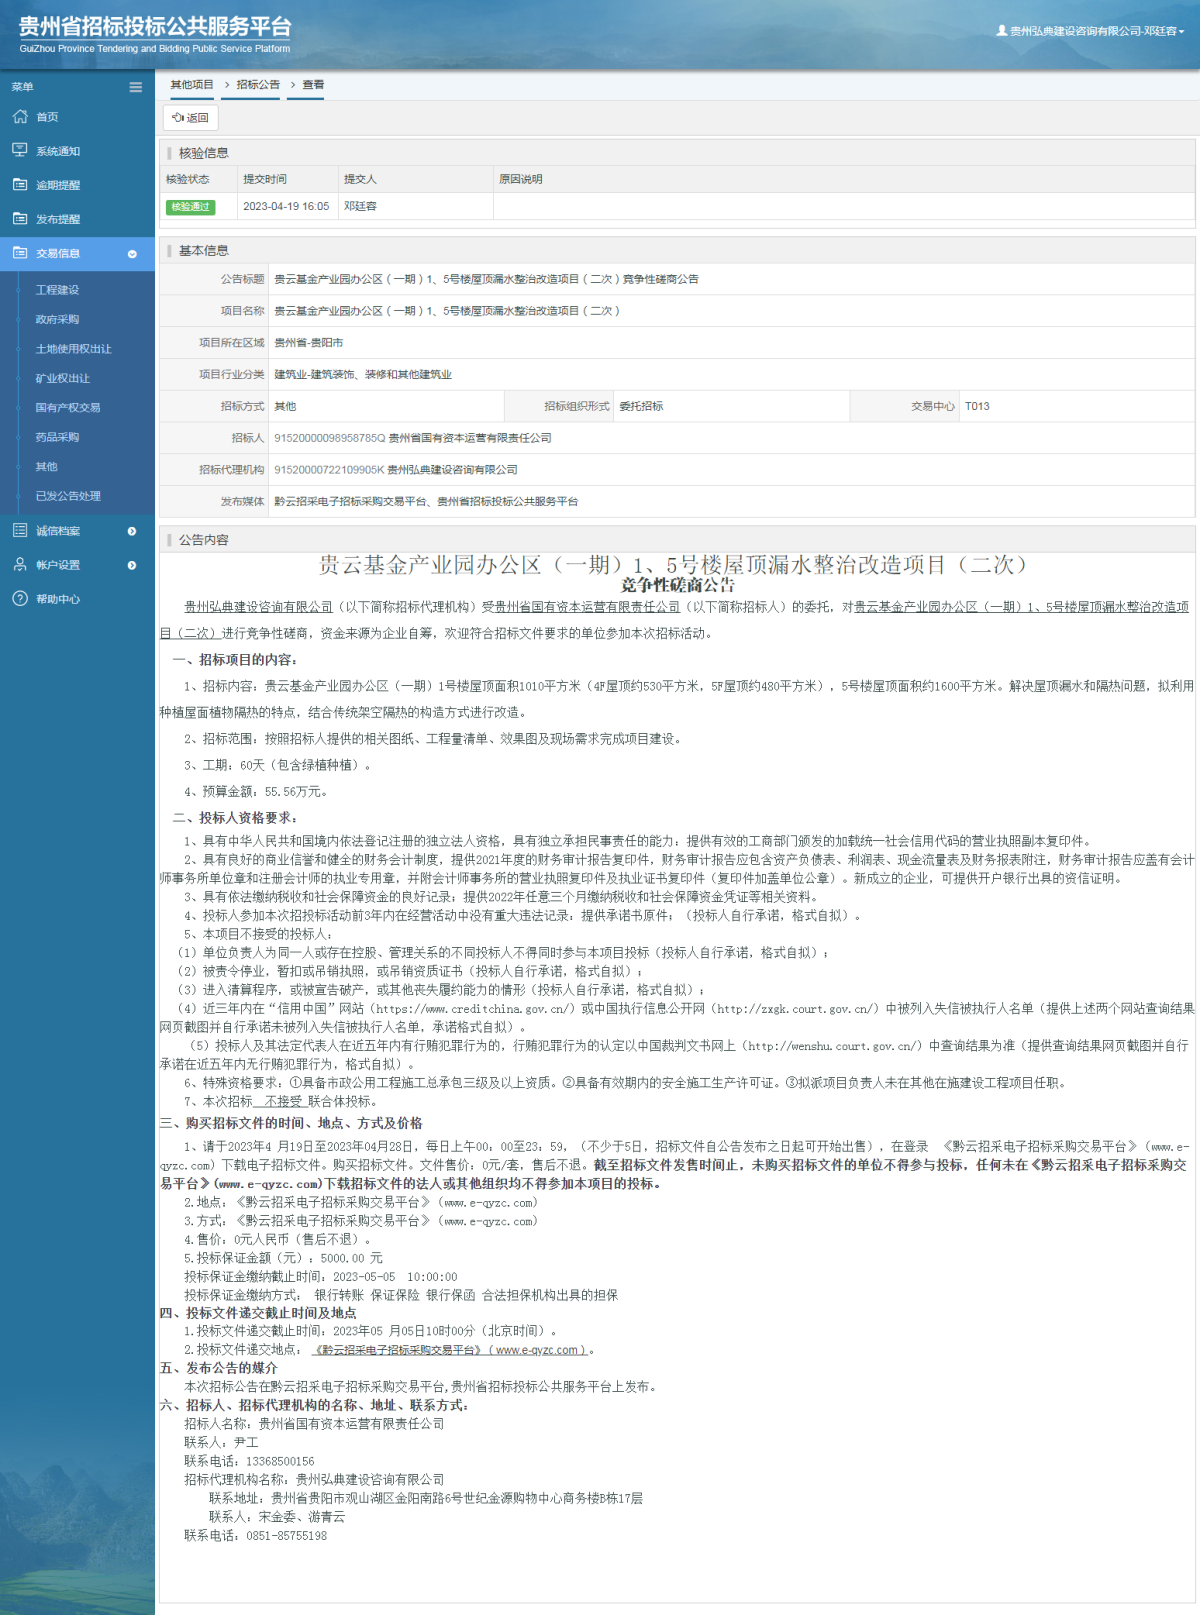The image size is (1200, 1615).
Task: Open 已发公告处理 submenu item
Action: click(x=68, y=496)
